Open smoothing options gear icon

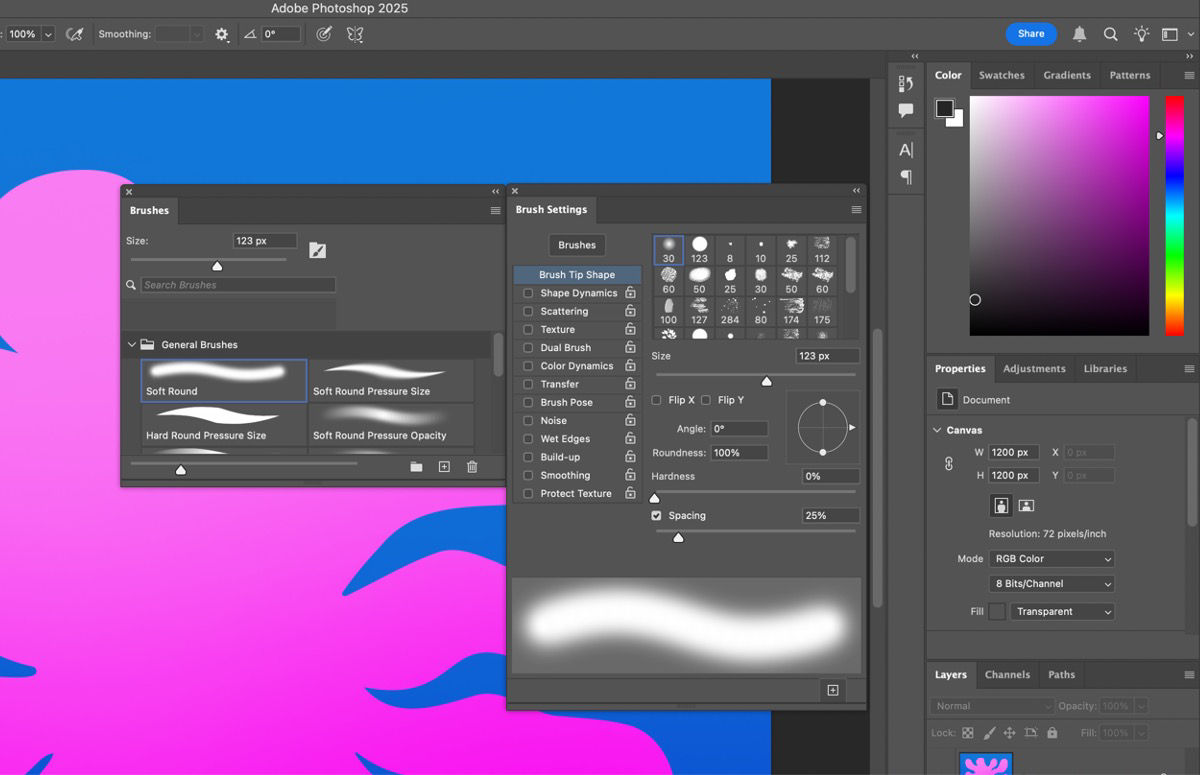222,34
